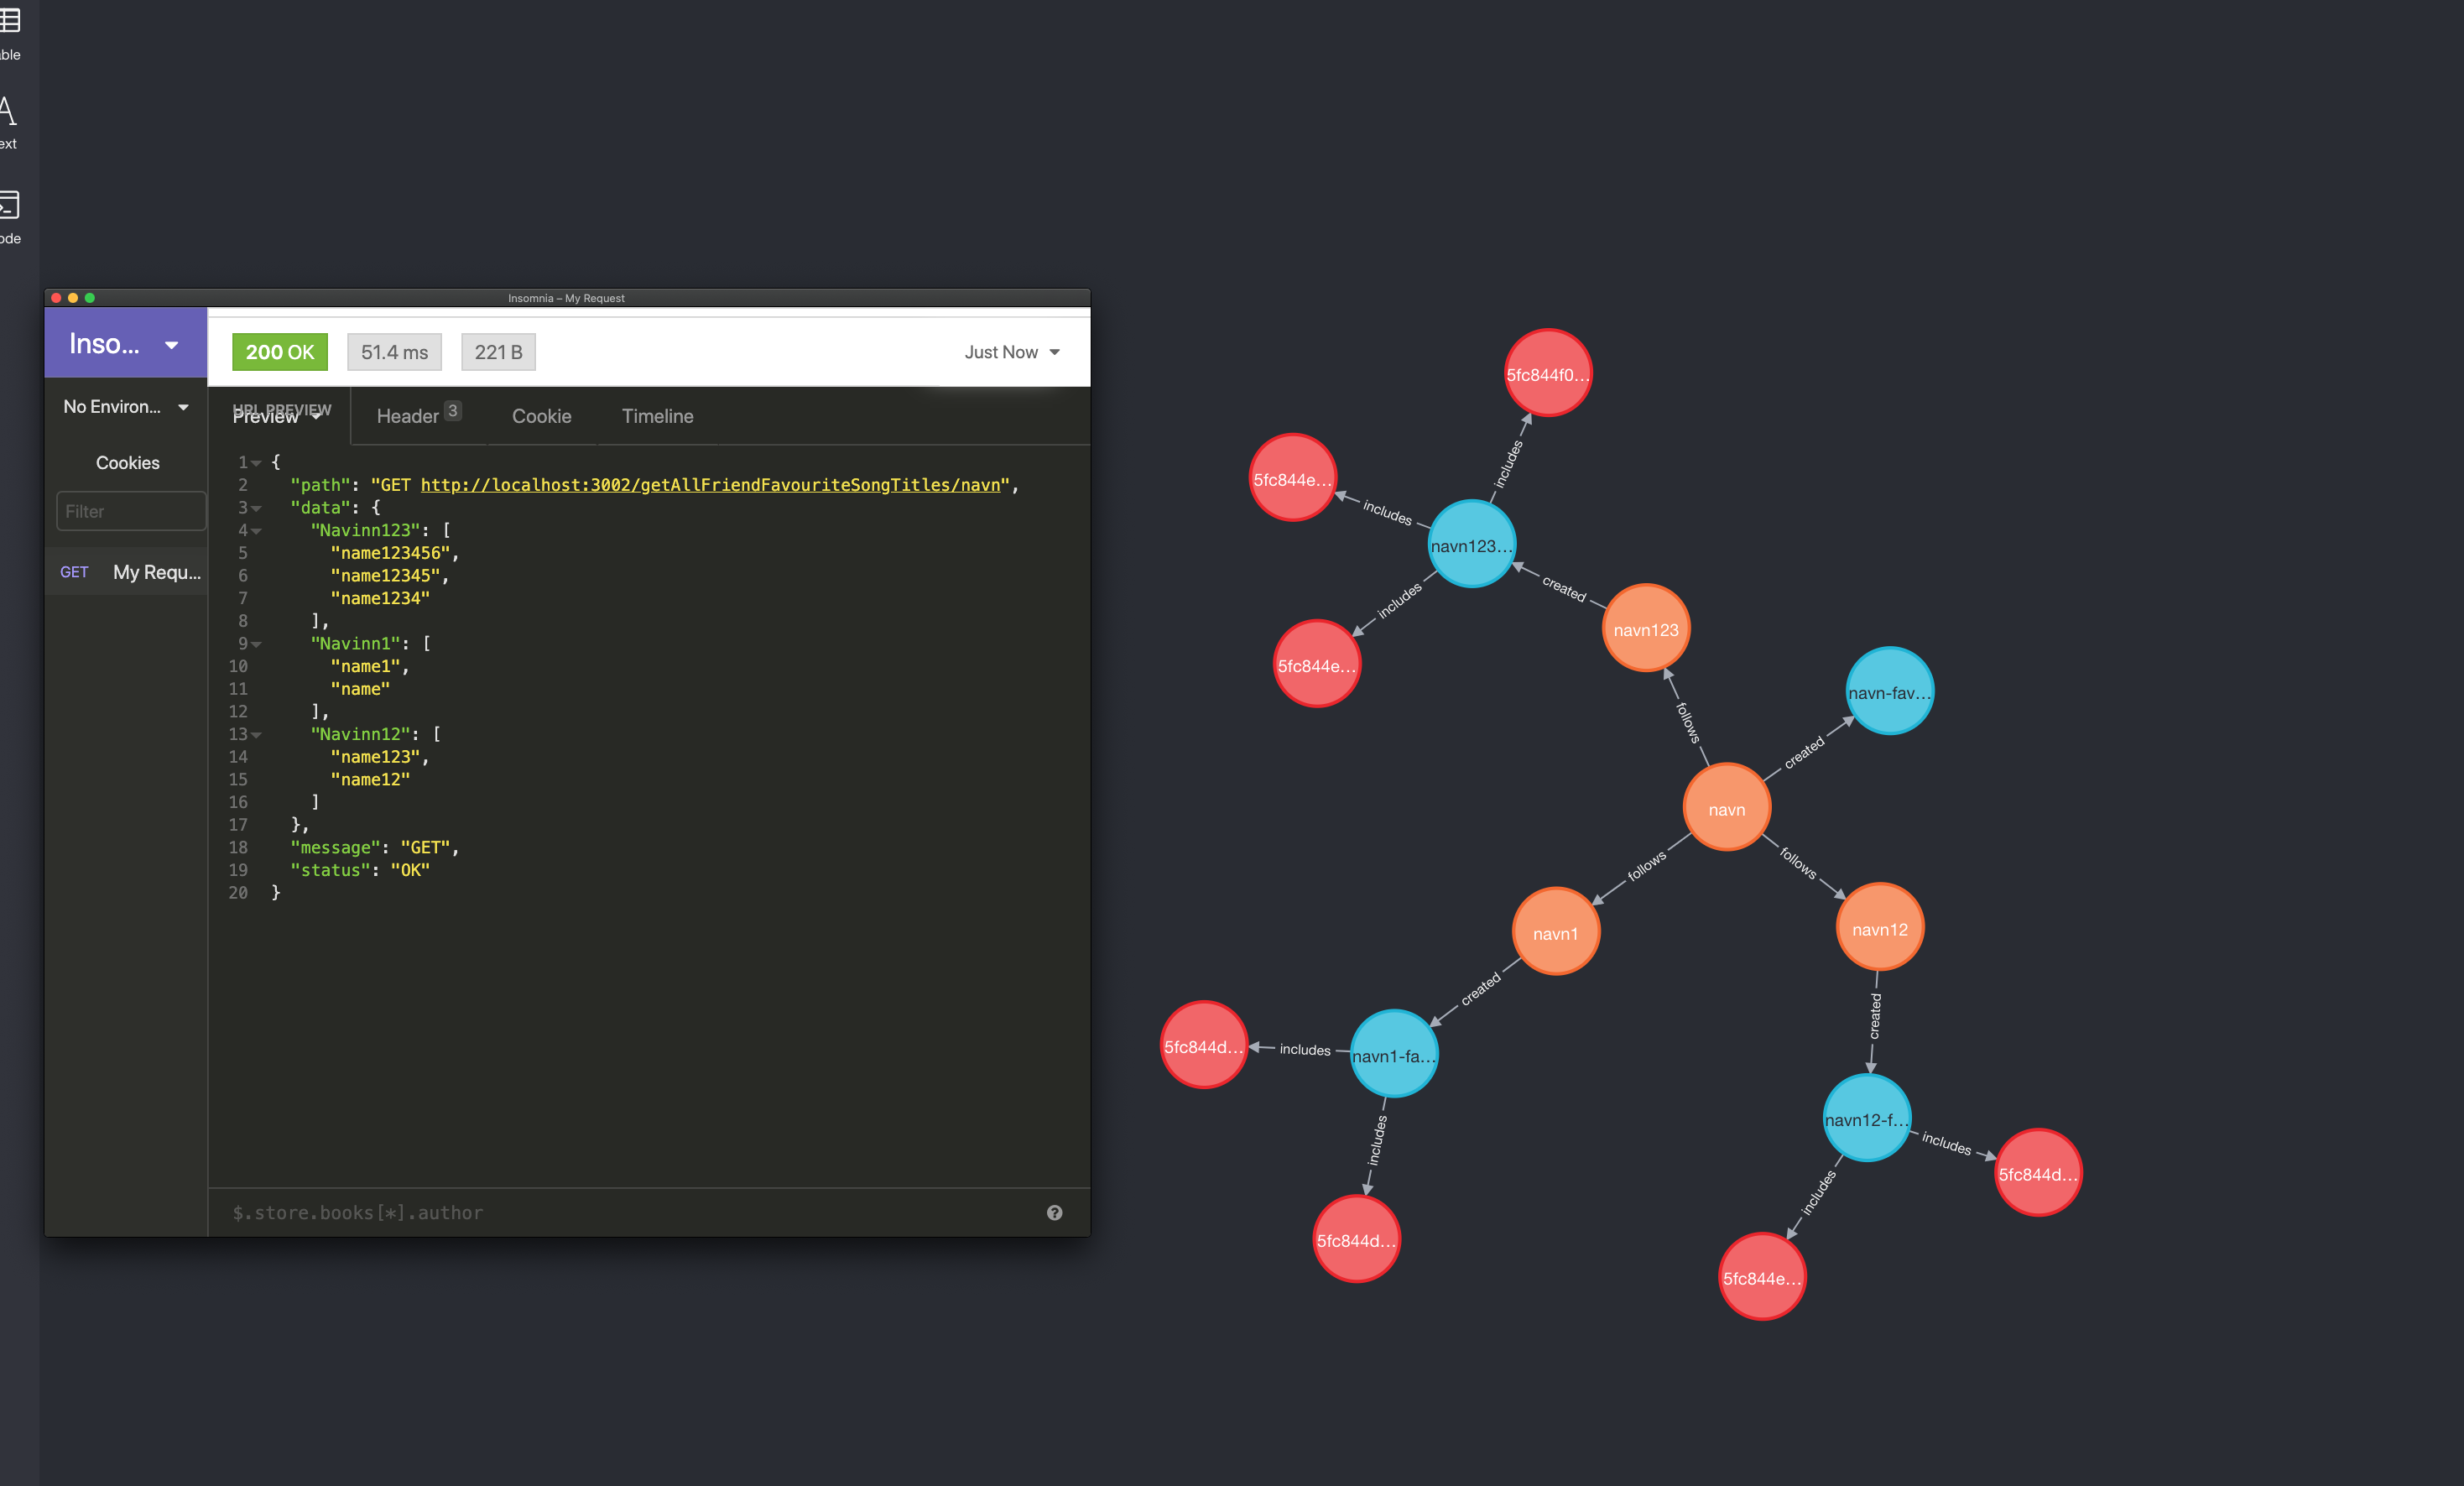Click the orange navn graph node

click(x=1726, y=808)
